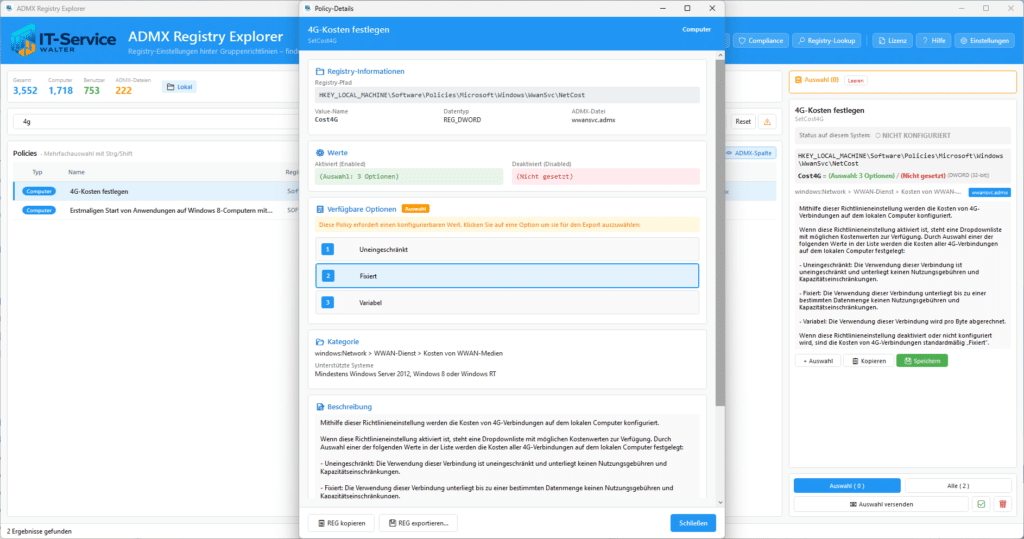Click REG kopieren in Policy-Details dialog
The width and height of the screenshot is (1024, 539).
342,523
